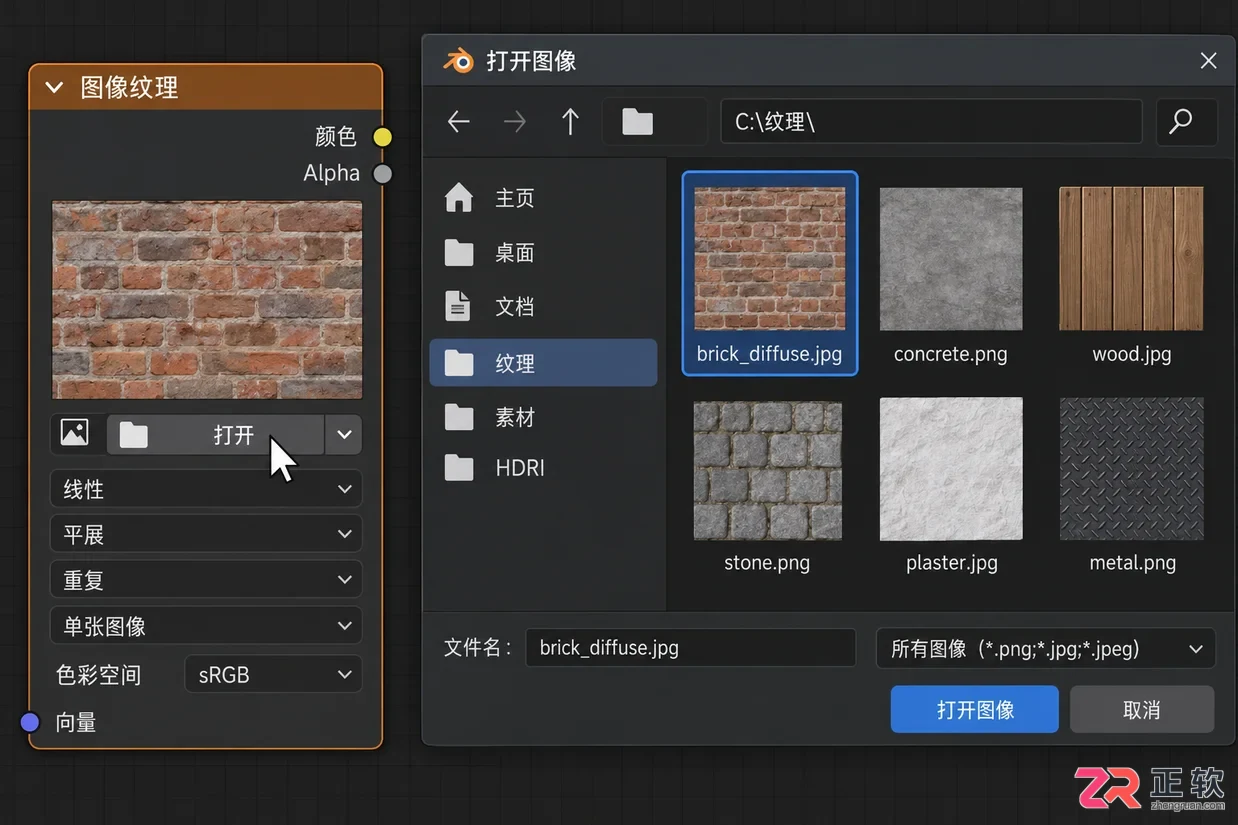Select the concrete.png thumbnail
Image resolution: width=1238 pixels, height=825 pixels.
click(951, 259)
